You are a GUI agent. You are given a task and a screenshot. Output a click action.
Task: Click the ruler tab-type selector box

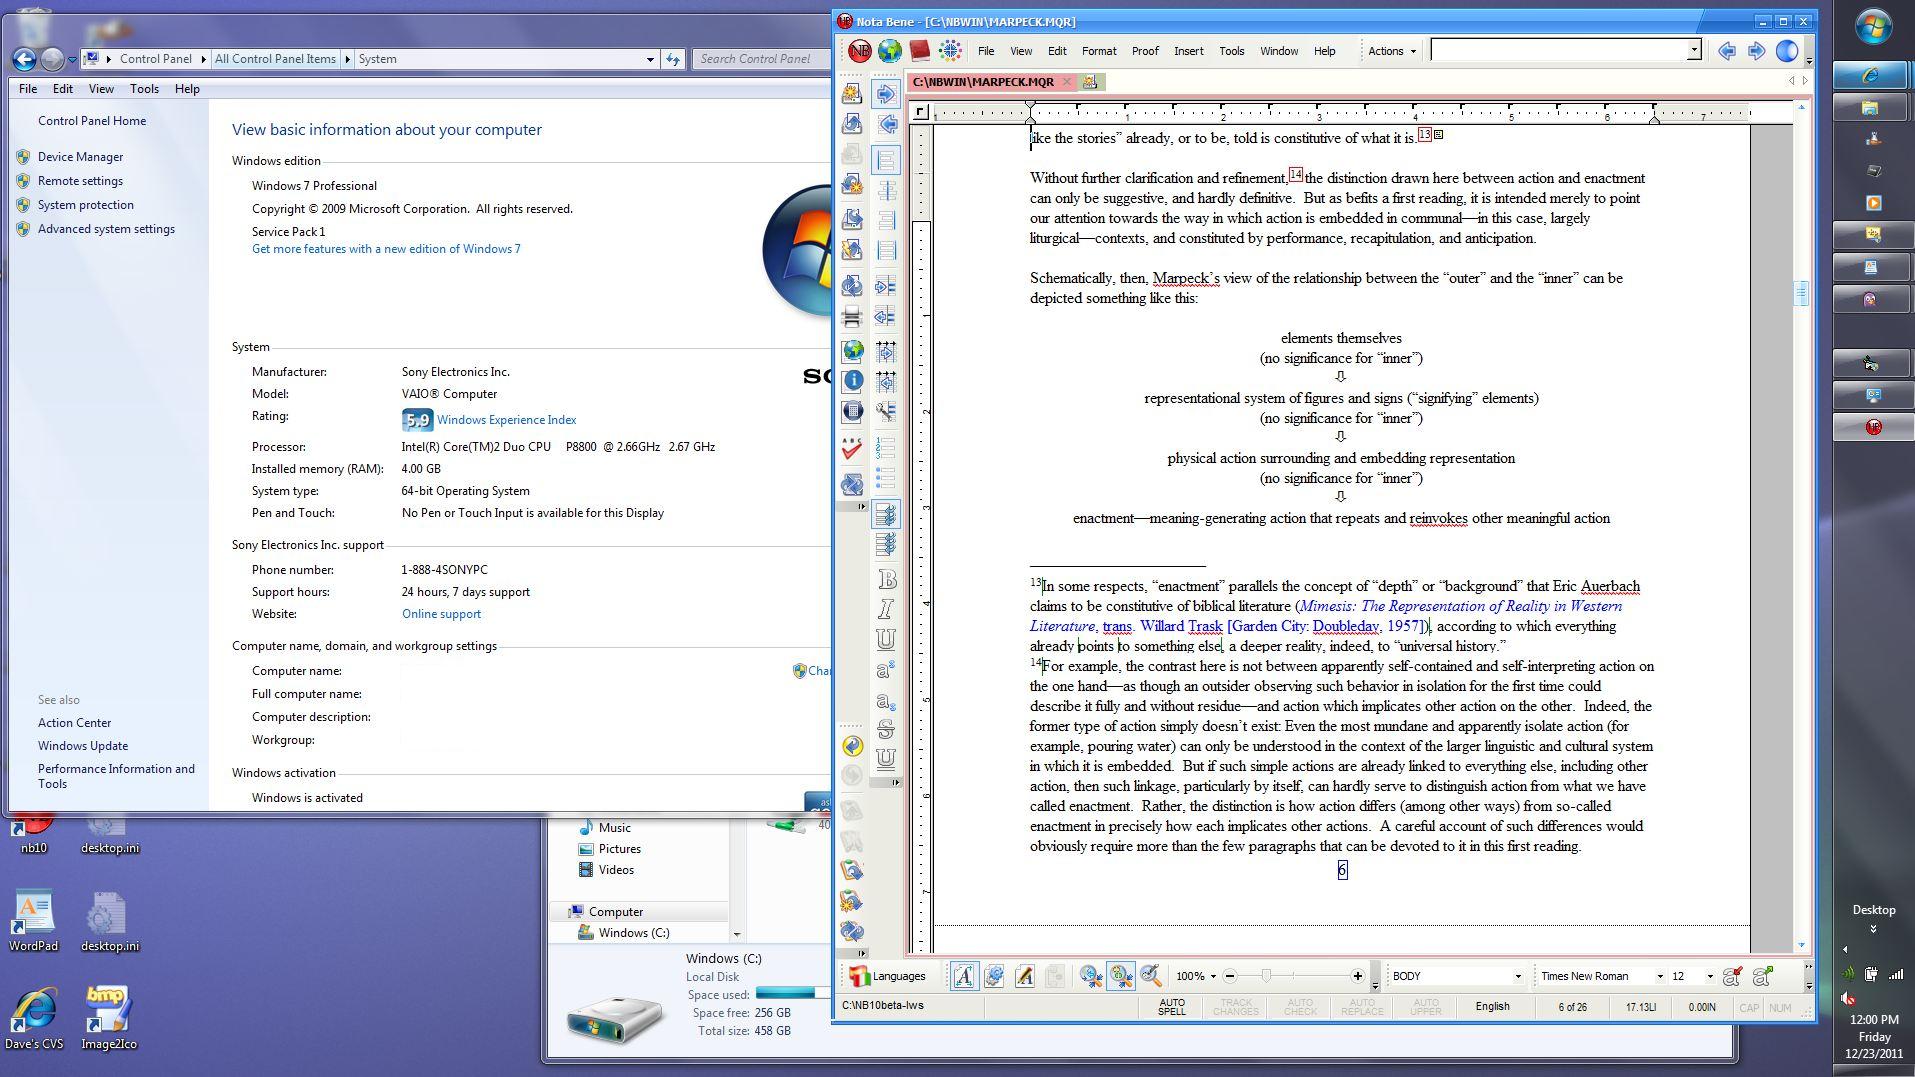(920, 113)
